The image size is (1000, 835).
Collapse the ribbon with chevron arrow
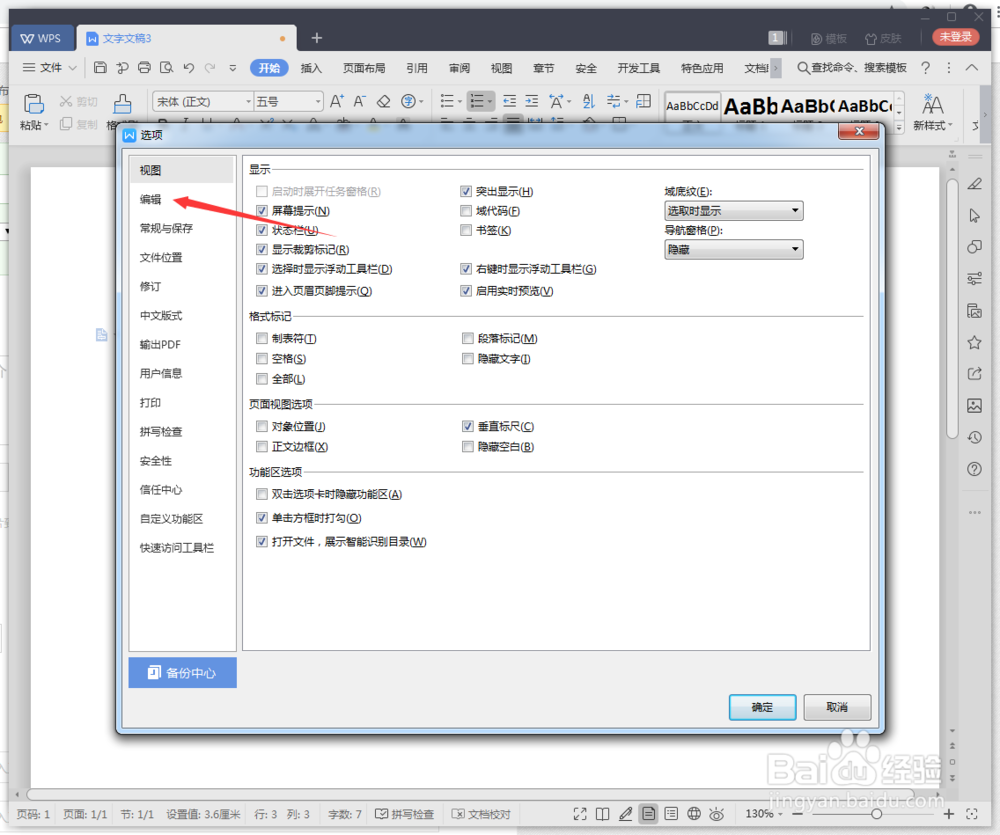click(x=971, y=68)
